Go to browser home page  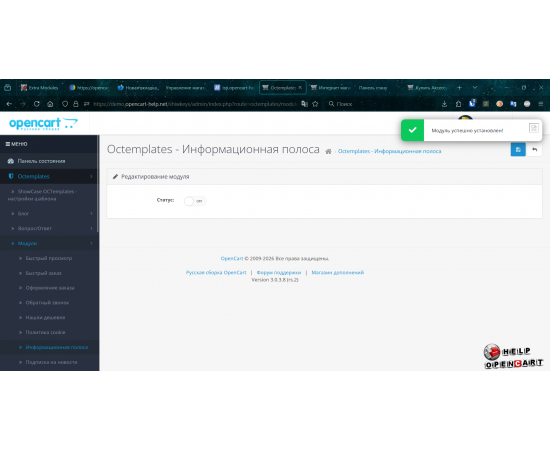click(50, 104)
